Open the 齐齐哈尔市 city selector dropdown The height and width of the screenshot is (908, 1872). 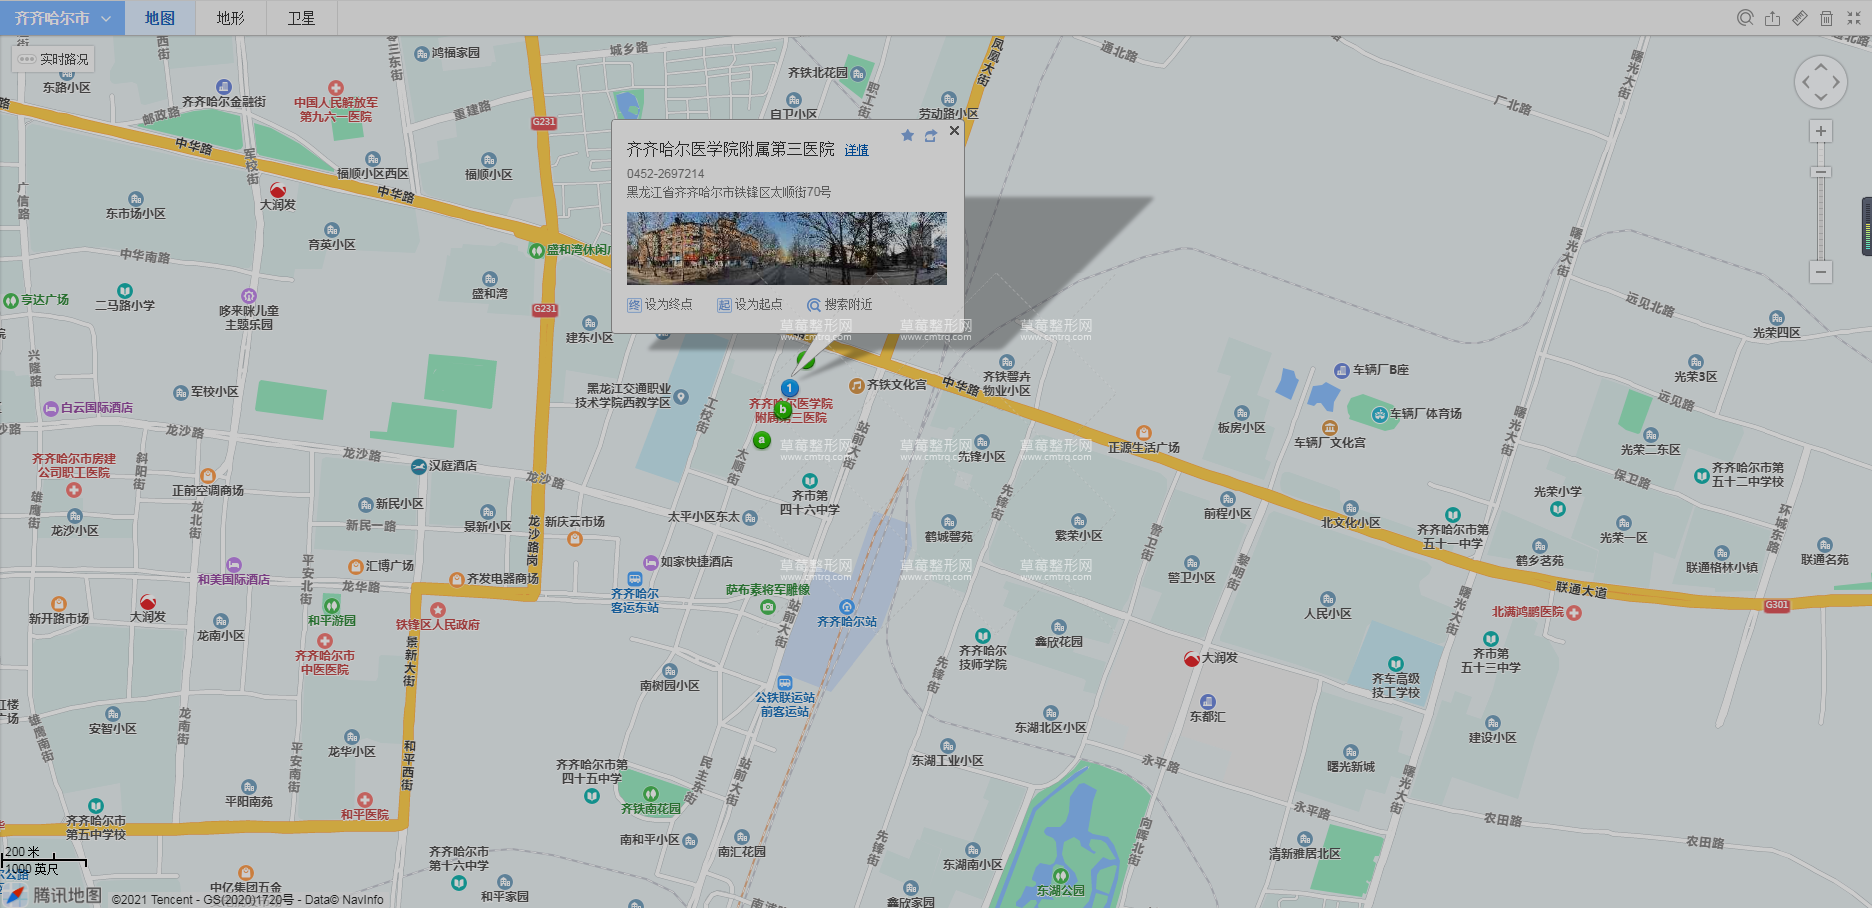point(62,18)
